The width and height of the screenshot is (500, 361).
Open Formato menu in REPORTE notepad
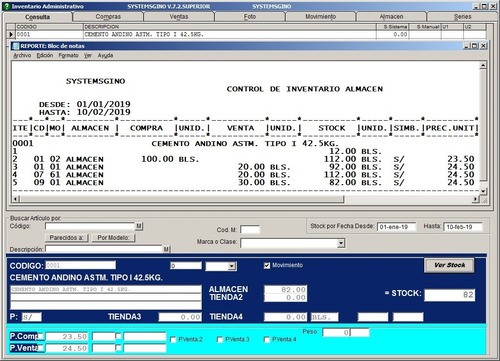pyautogui.click(x=68, y=55)
